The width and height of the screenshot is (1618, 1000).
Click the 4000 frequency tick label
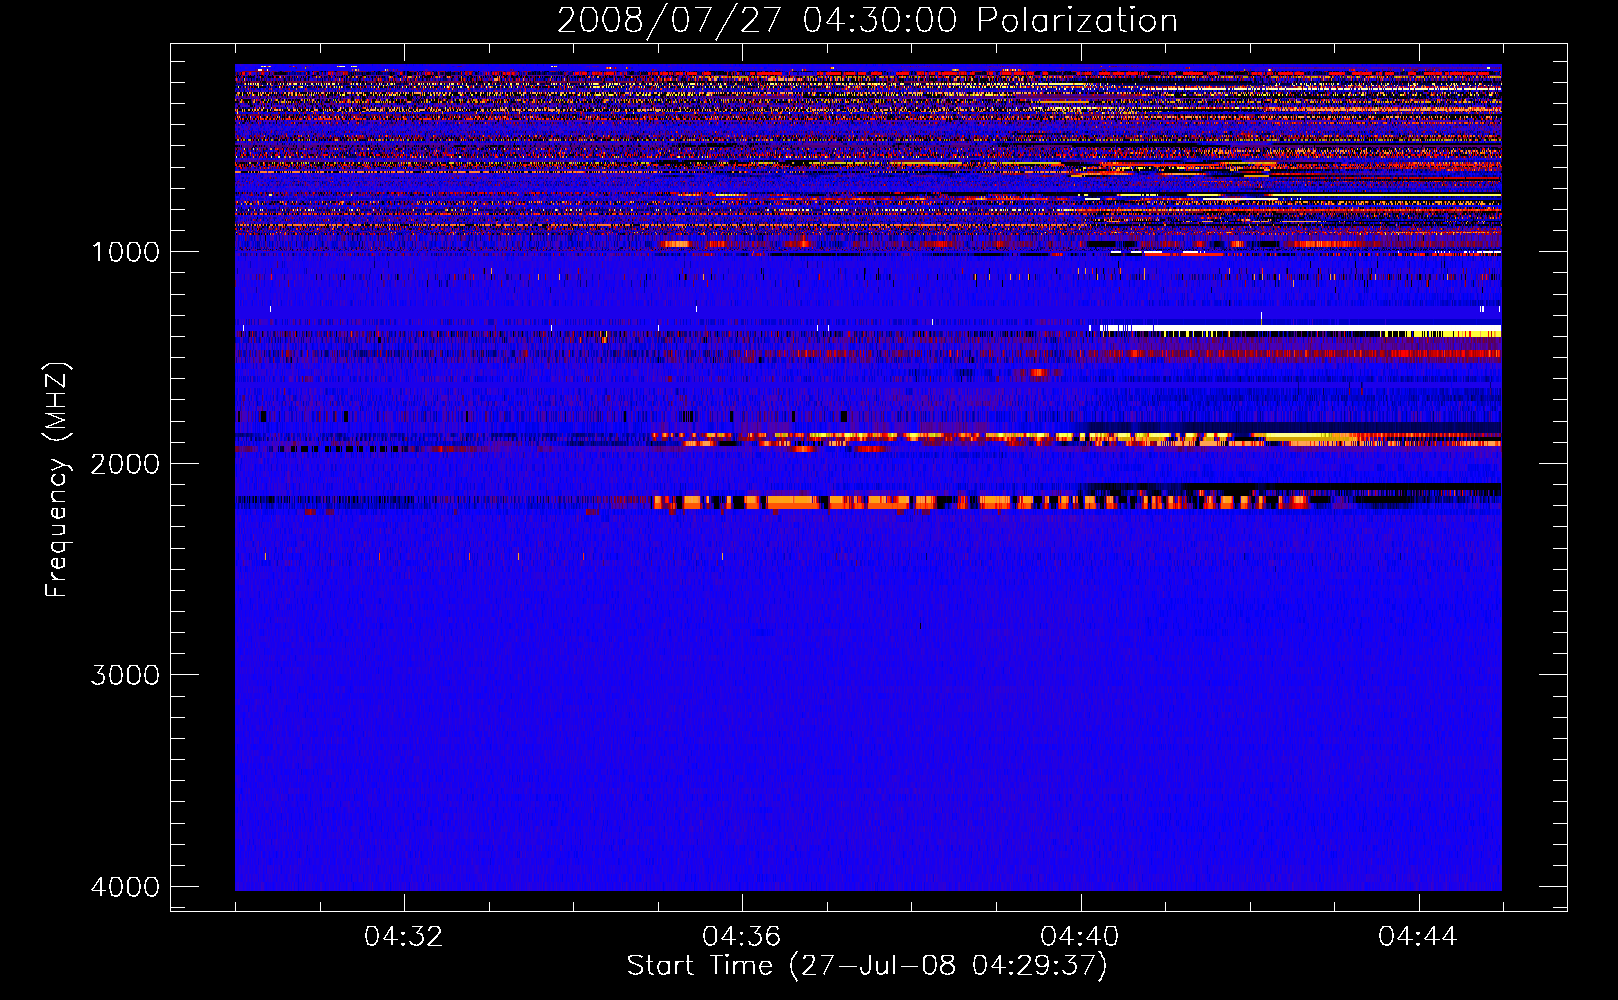pyautogui.click(x=125, y=887)
